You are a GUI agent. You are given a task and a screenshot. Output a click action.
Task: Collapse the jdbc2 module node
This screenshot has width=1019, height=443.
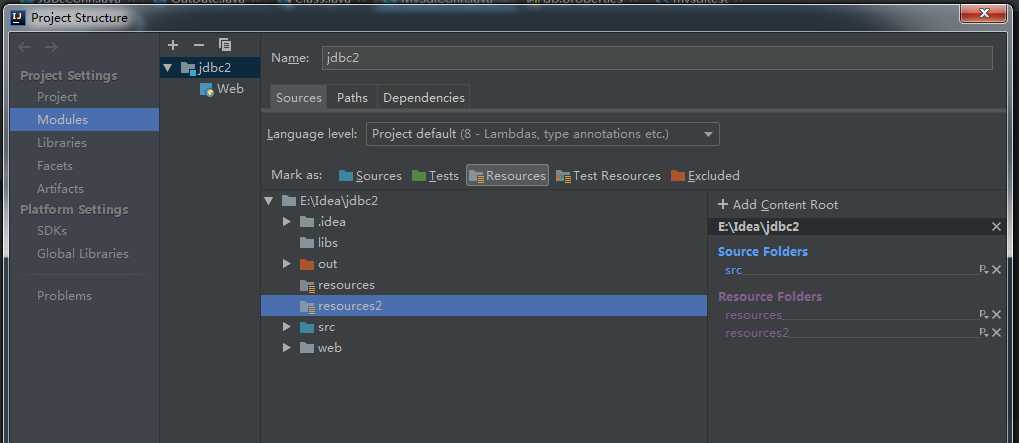168,68
